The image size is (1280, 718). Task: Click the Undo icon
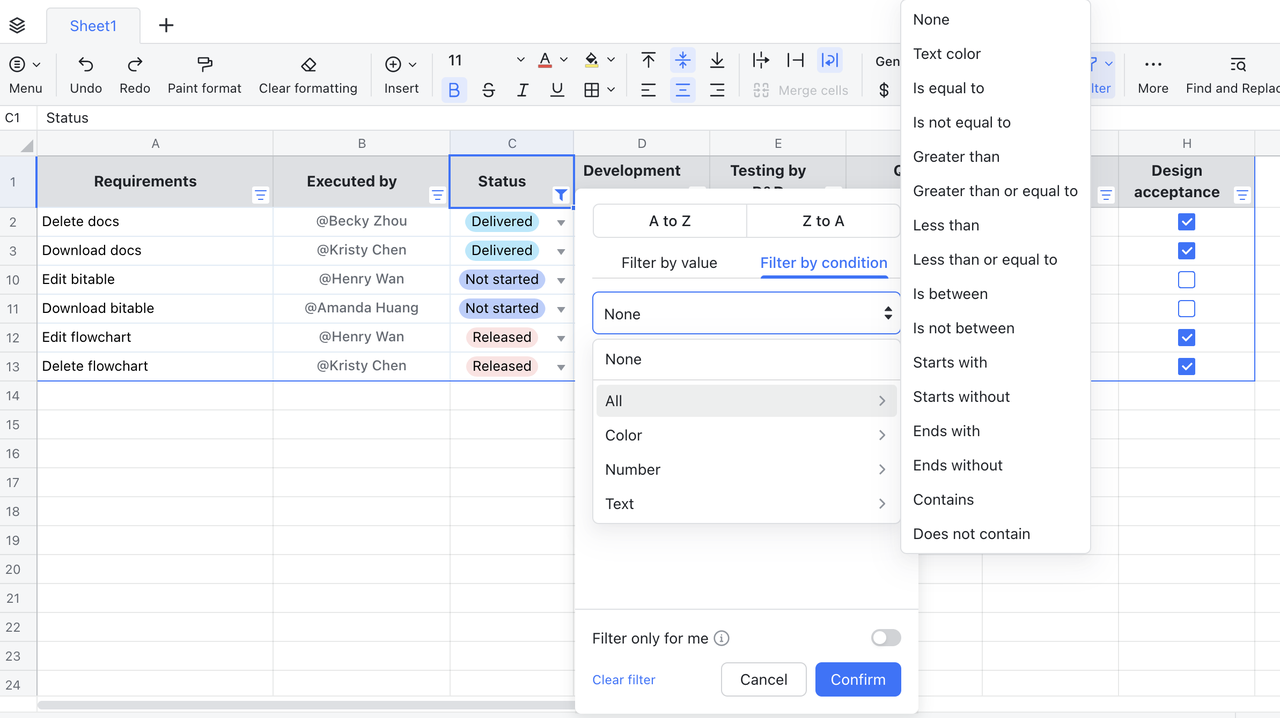pos(86,65)
